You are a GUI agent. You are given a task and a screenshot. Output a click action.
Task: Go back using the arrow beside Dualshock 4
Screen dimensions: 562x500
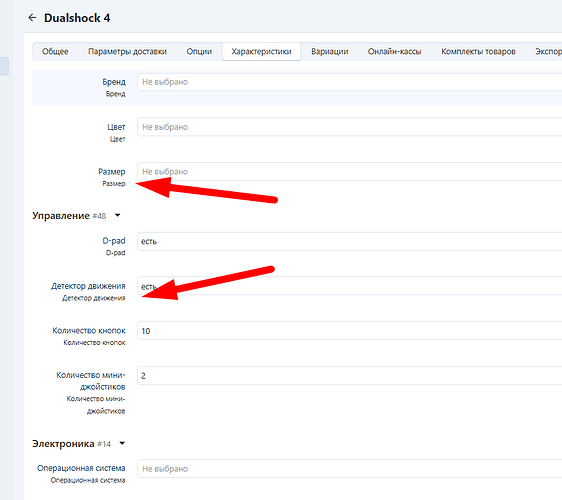[x=32, y=18]
